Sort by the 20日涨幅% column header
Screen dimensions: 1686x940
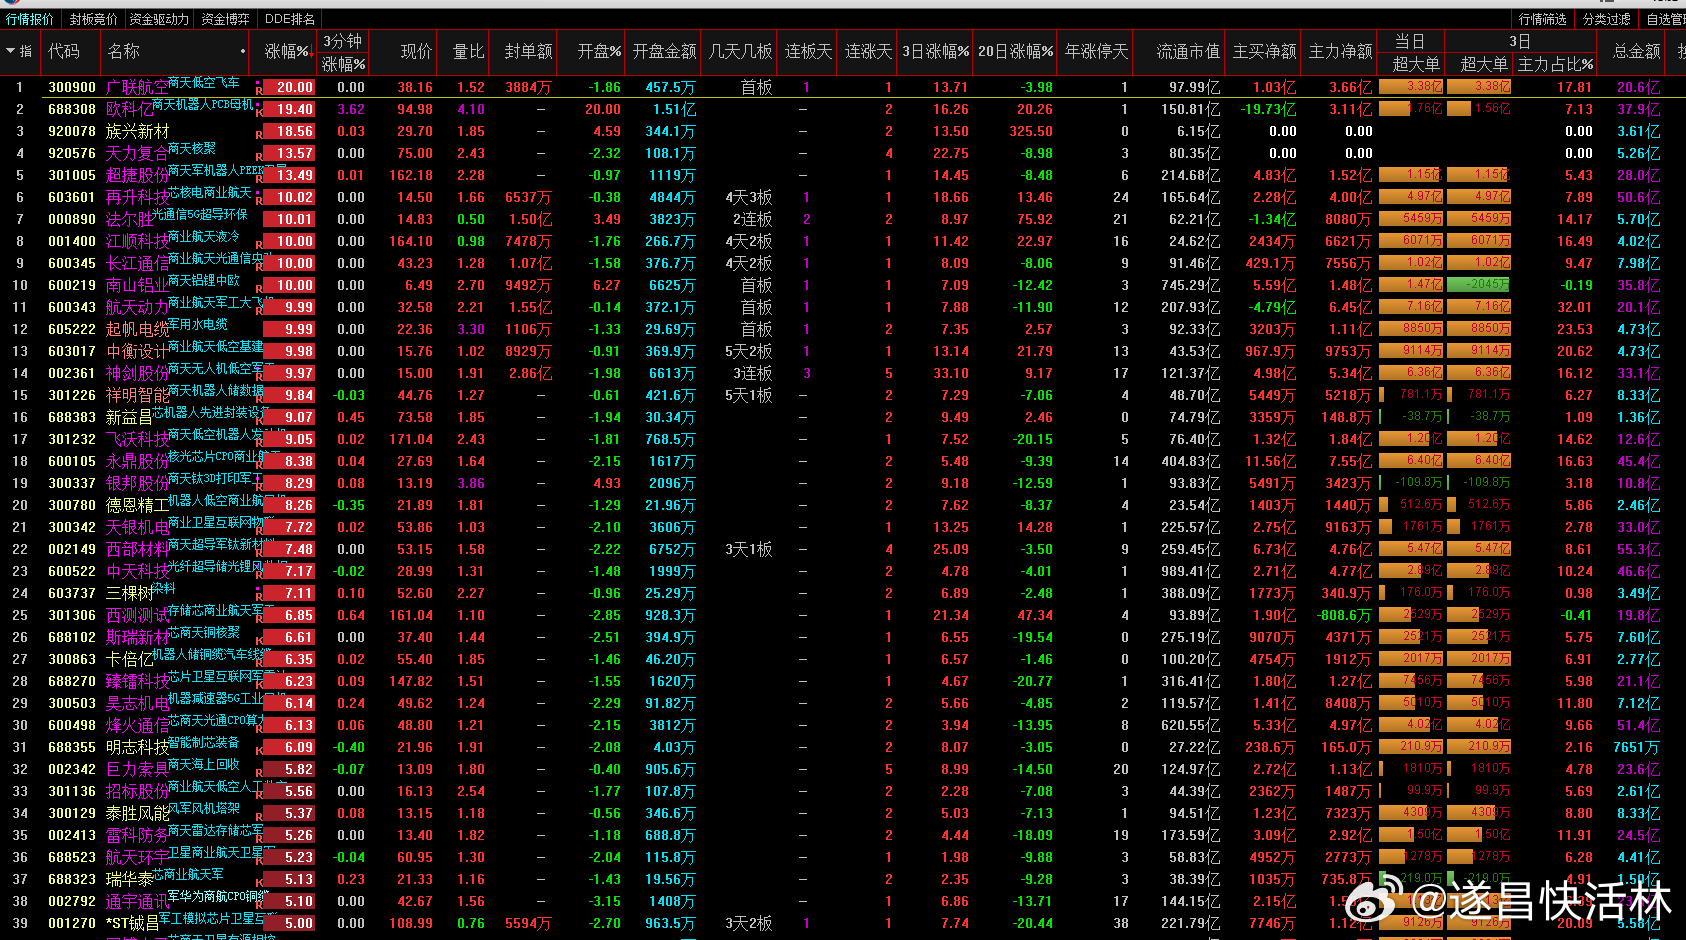coord(1015,51)
